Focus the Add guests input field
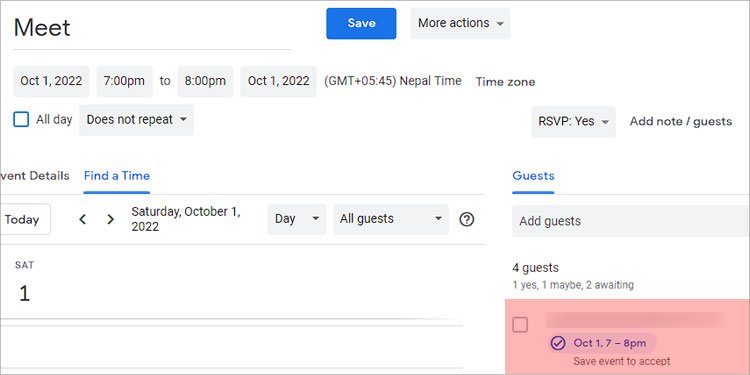The height and width of the screenshot is (375, 750). click(x=631, y=221)
